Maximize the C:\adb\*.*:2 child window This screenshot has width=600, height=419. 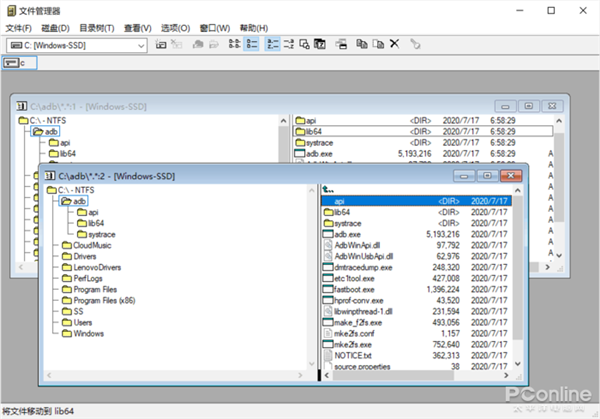click(486, 176)
